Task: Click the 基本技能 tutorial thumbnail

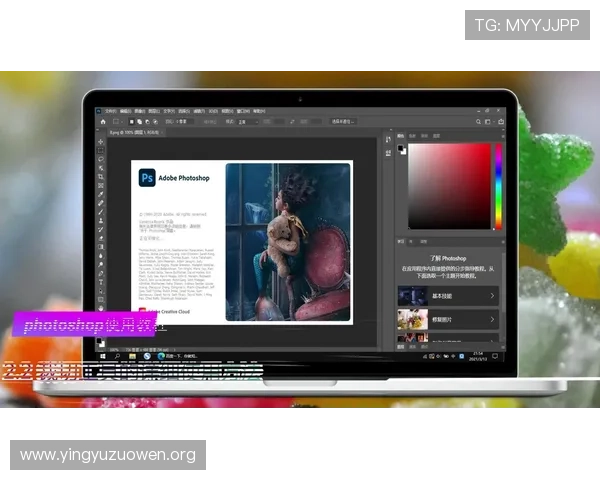Action: [413, 295]
